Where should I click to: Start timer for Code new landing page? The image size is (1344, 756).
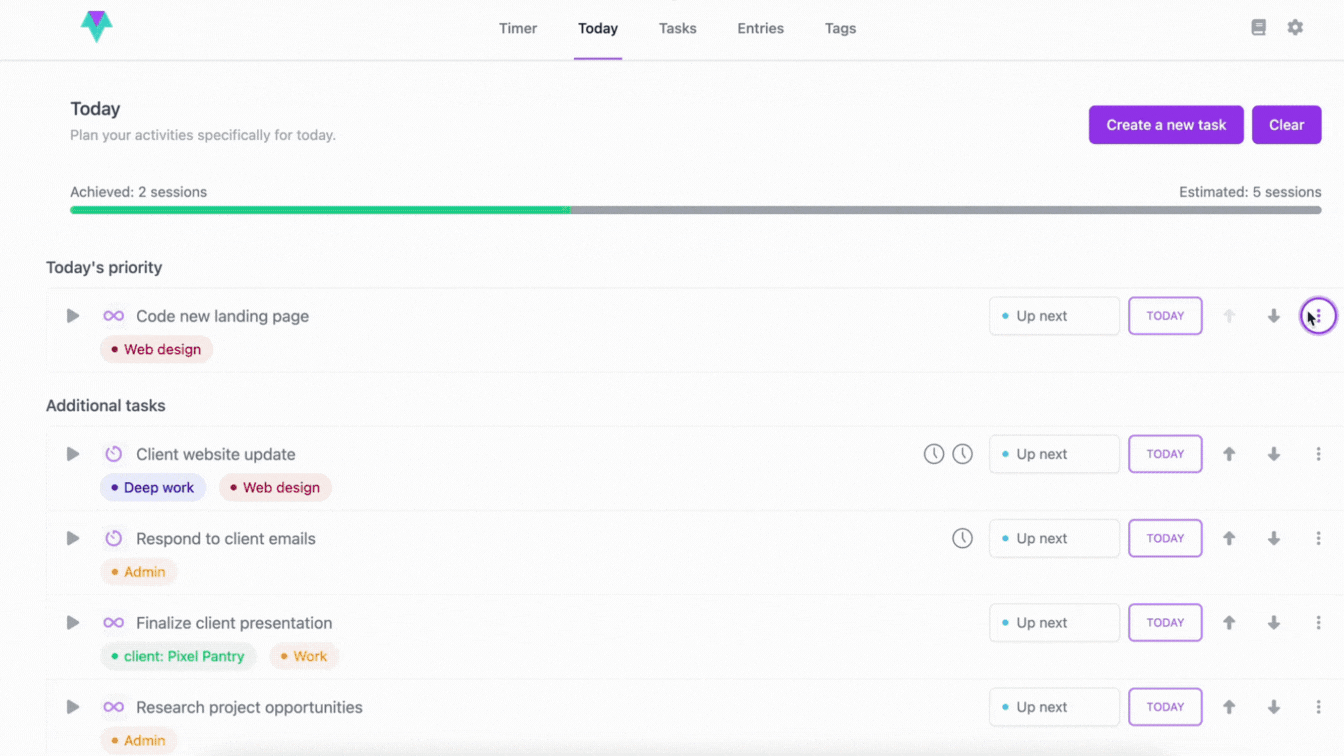click(x=73, y=316)
